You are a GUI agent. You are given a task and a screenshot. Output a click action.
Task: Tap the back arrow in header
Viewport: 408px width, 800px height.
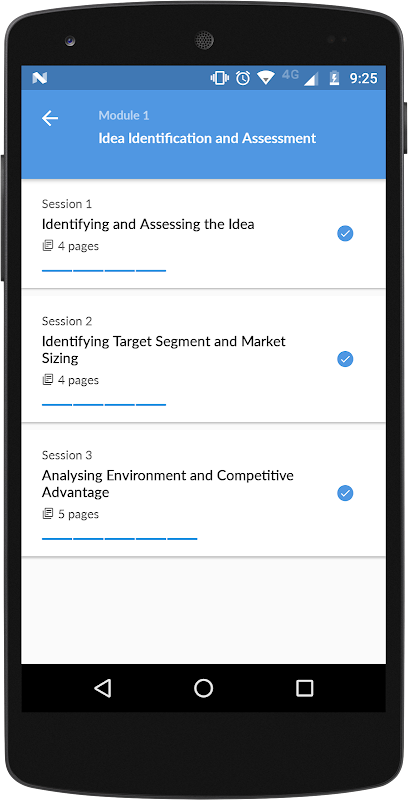50,118
